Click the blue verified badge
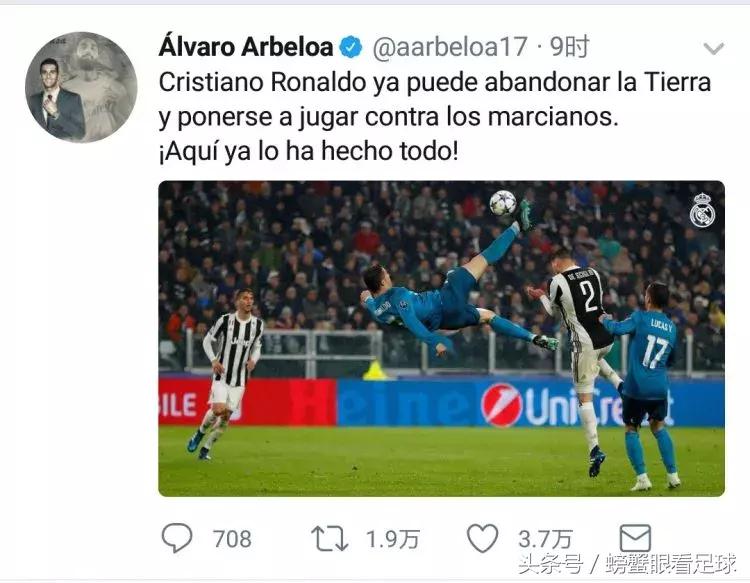This screenshot has width=750, height=583. (x=351, y=47)
